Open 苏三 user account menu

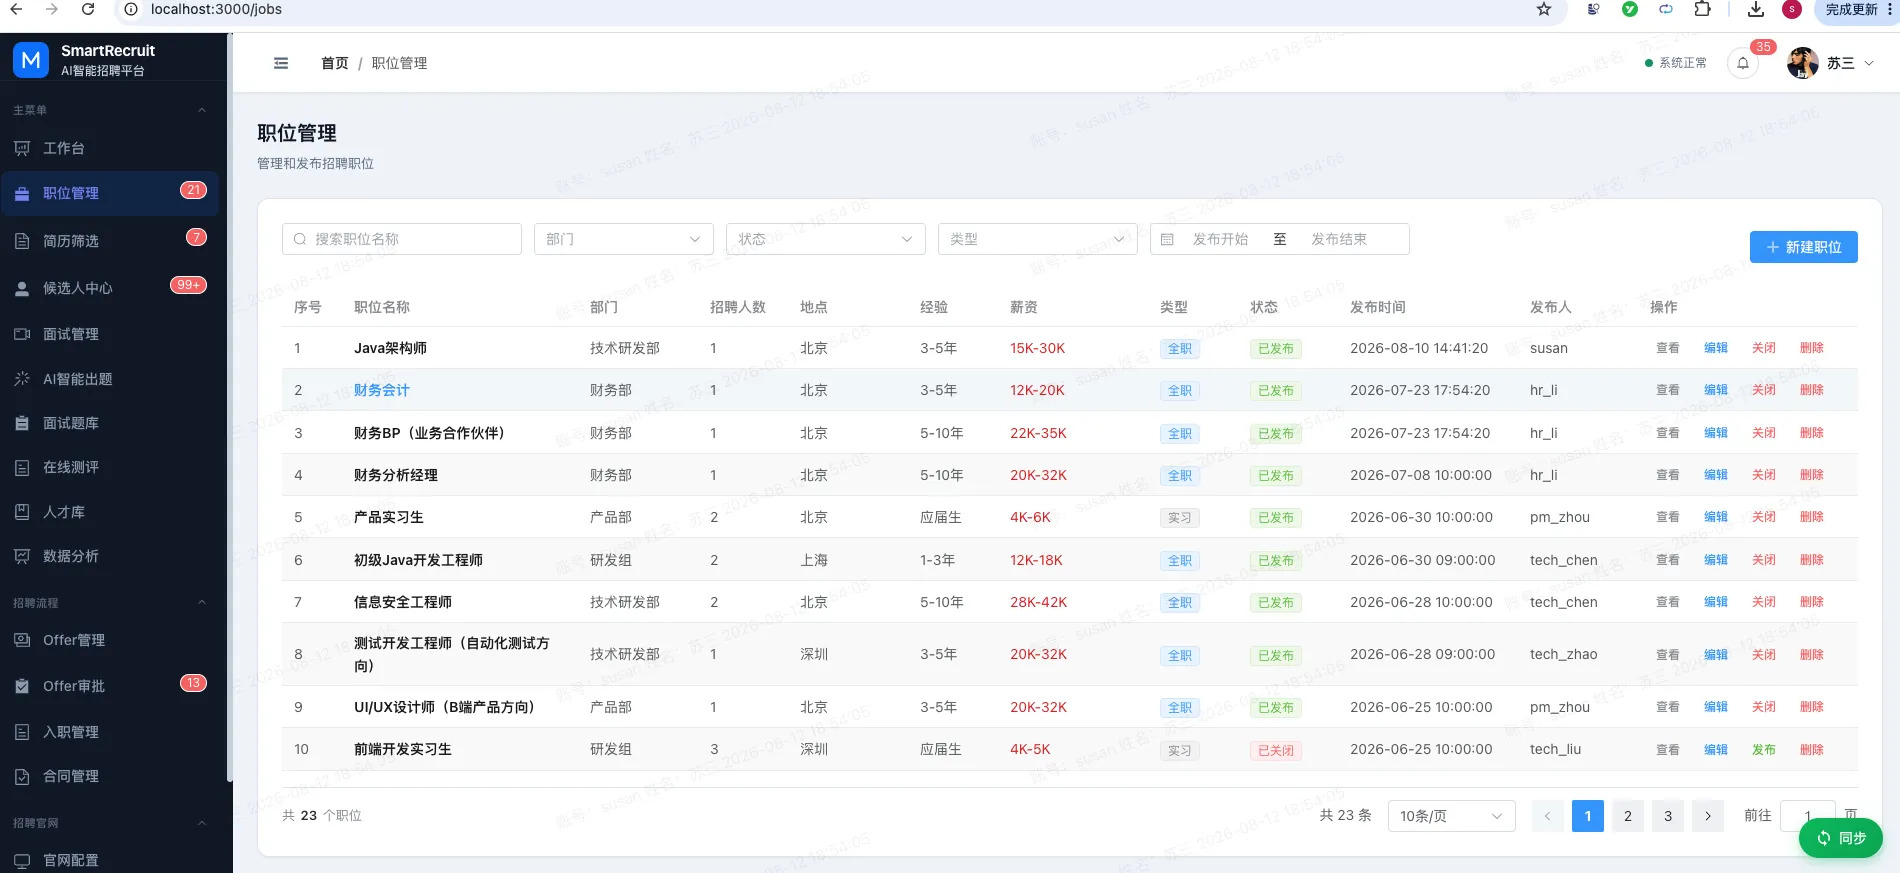pyautogui.click(x=1830, y=63)
